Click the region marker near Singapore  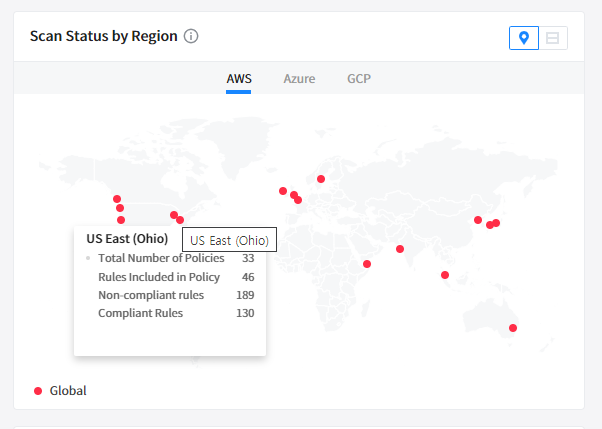[x=445, y=275]
